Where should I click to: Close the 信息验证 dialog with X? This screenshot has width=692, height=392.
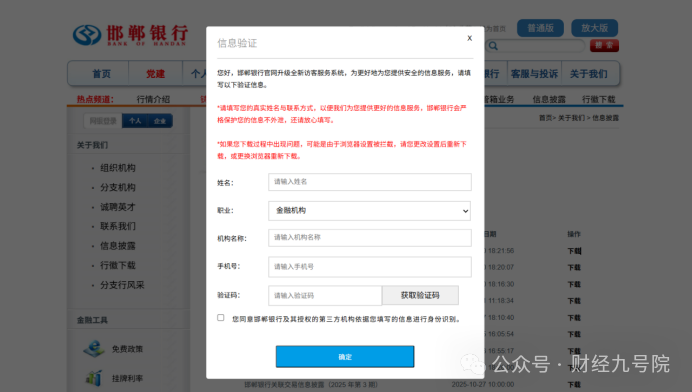[x=470, y=38]
